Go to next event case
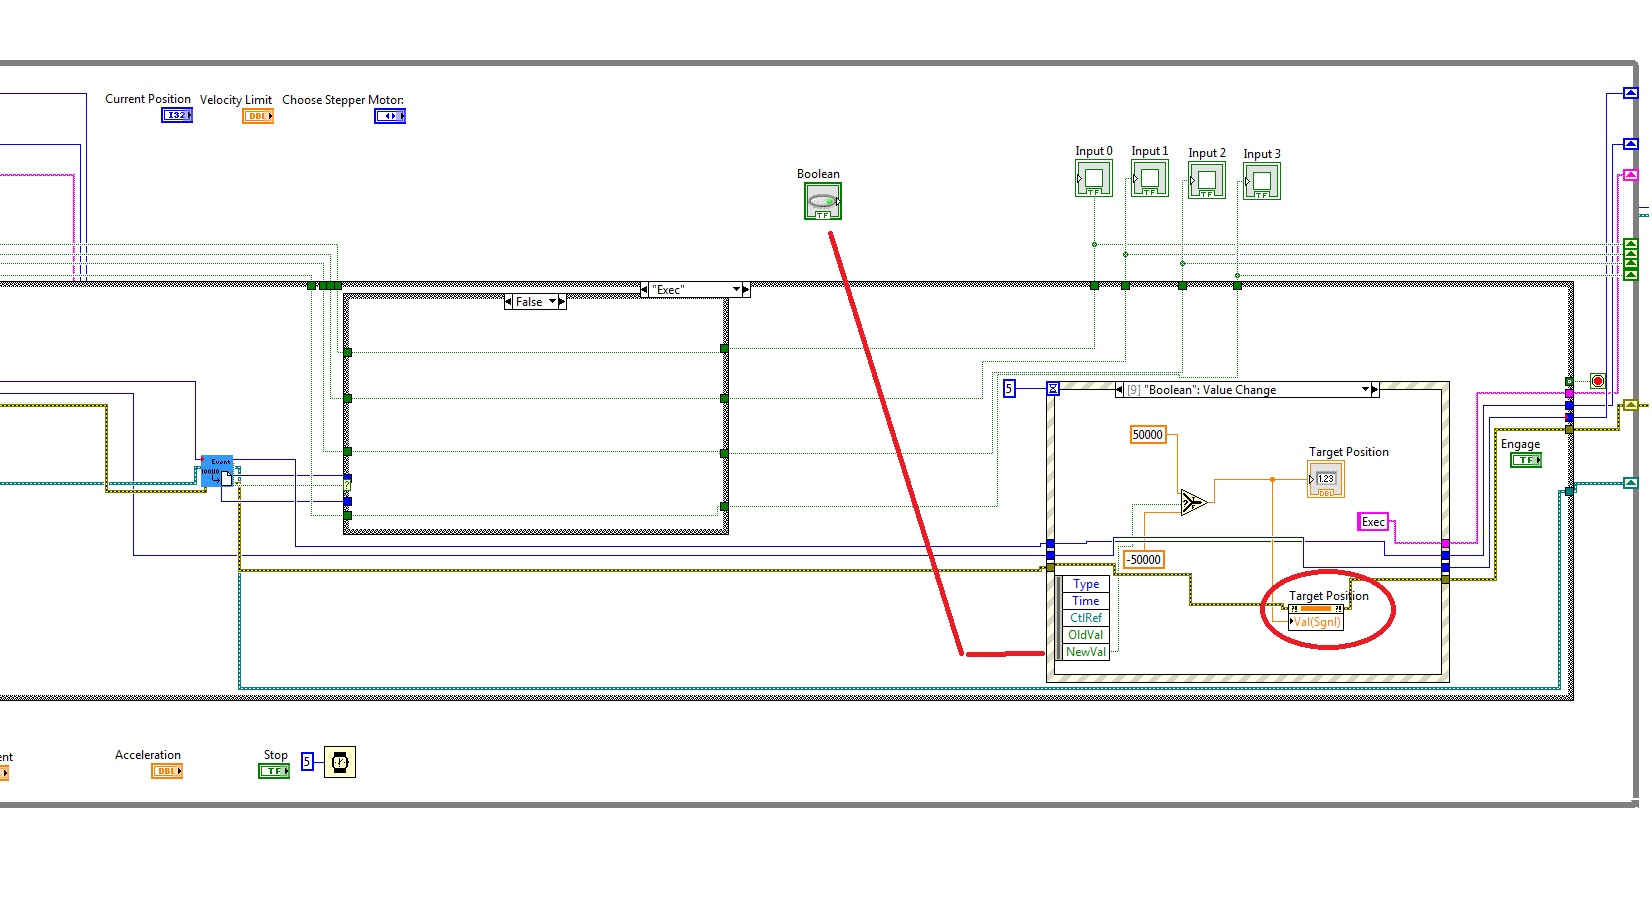The image size is (1652, 910). [1375, 390]
